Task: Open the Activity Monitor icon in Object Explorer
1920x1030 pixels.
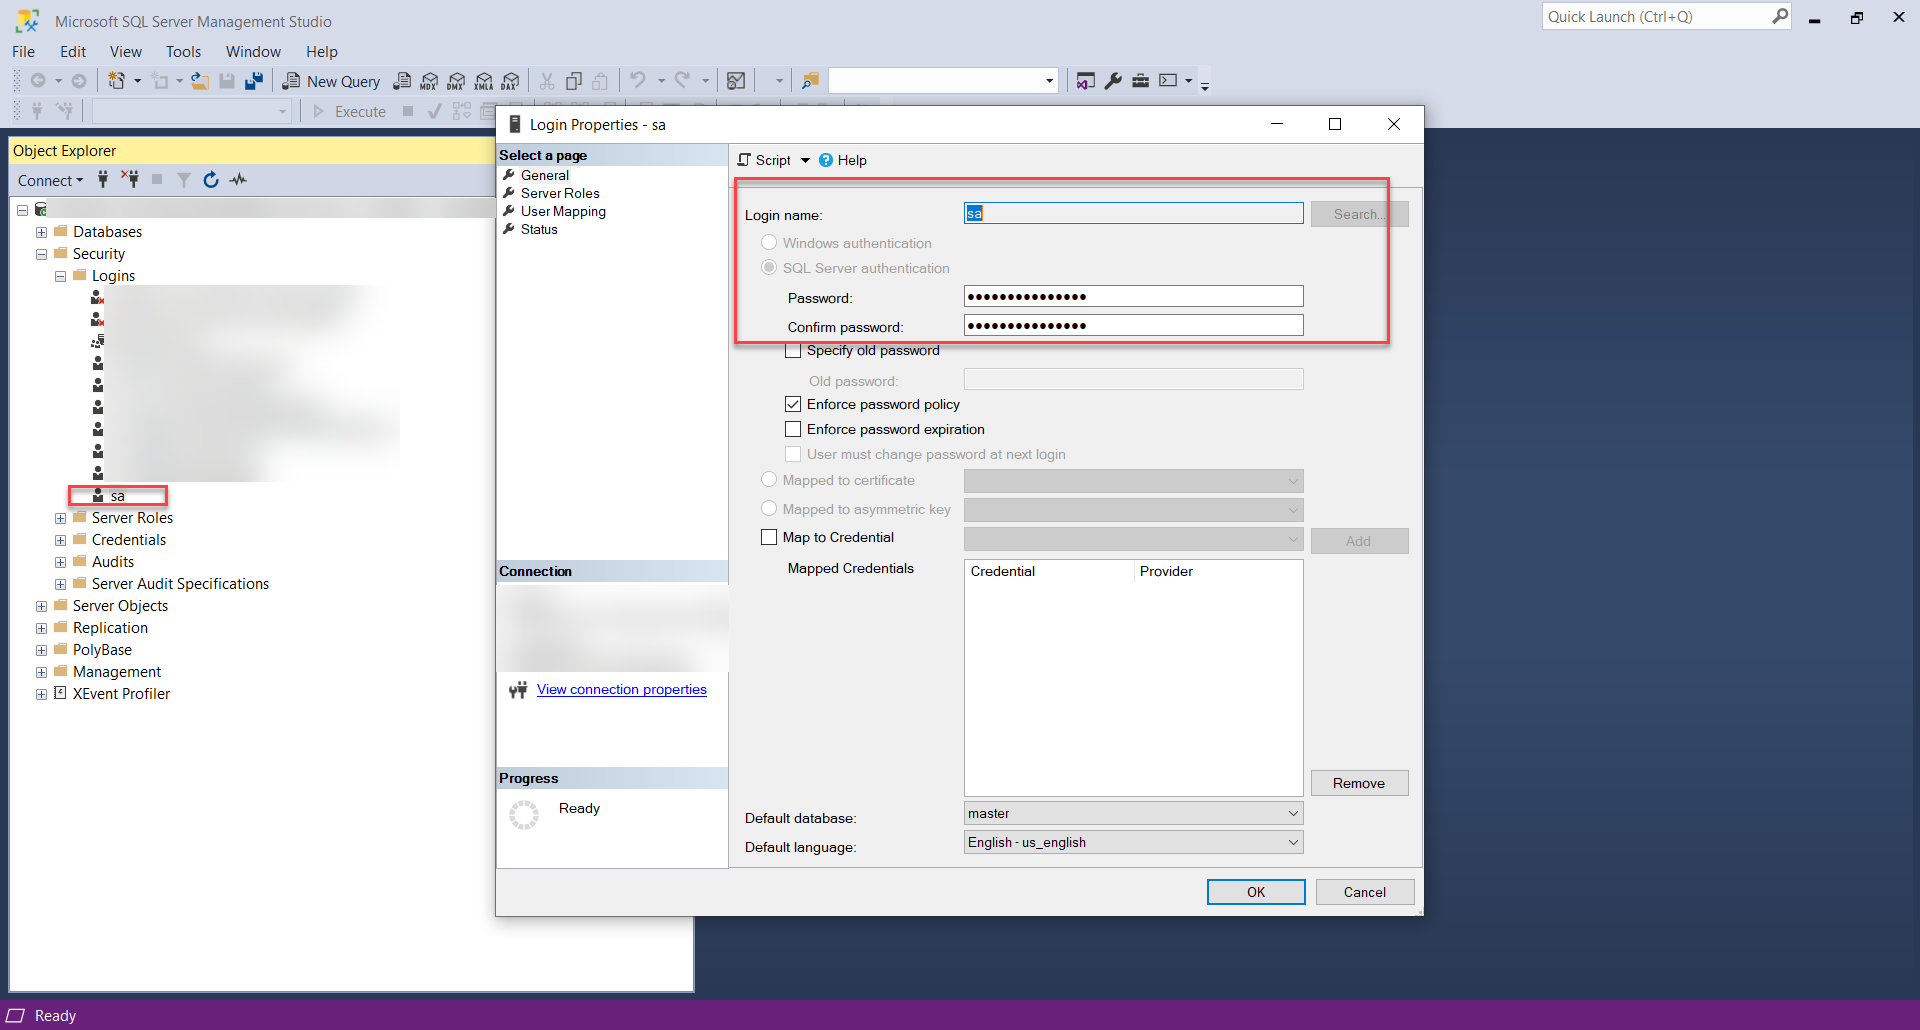Action: (238, 180)
